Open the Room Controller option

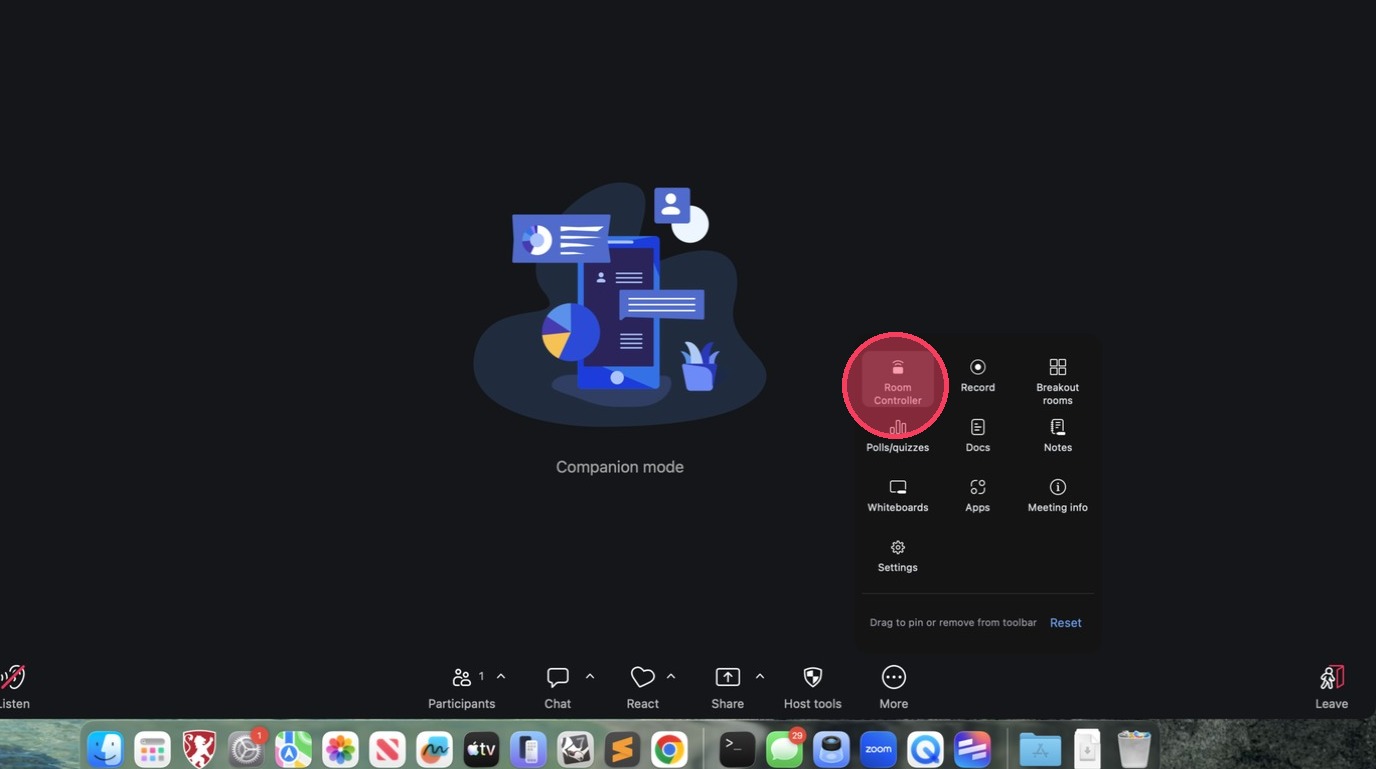pyautogui.click(x=897, y=381)
